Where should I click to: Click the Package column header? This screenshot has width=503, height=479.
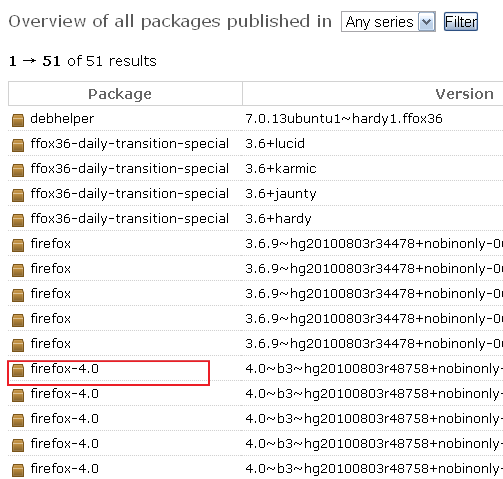pos(120,94)
